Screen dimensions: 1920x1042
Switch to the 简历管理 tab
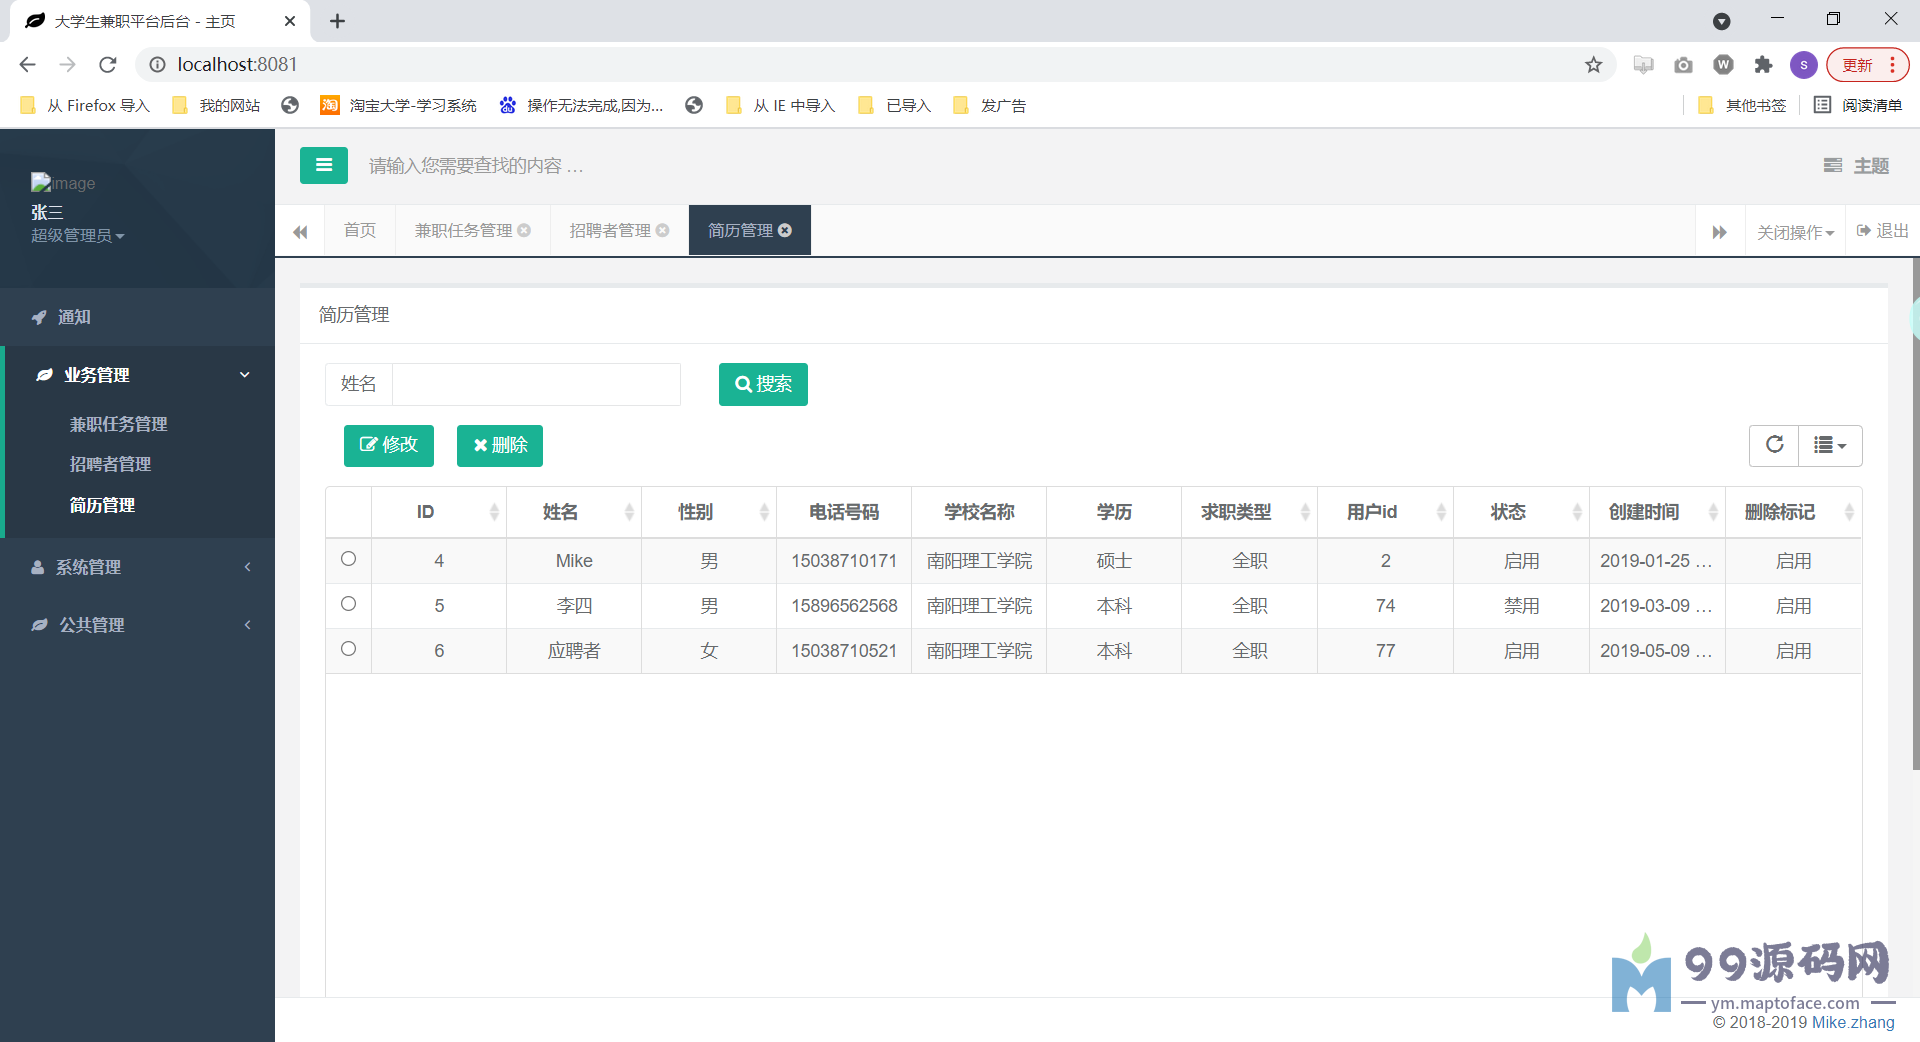pyautogui.click(x=740, y=231)
